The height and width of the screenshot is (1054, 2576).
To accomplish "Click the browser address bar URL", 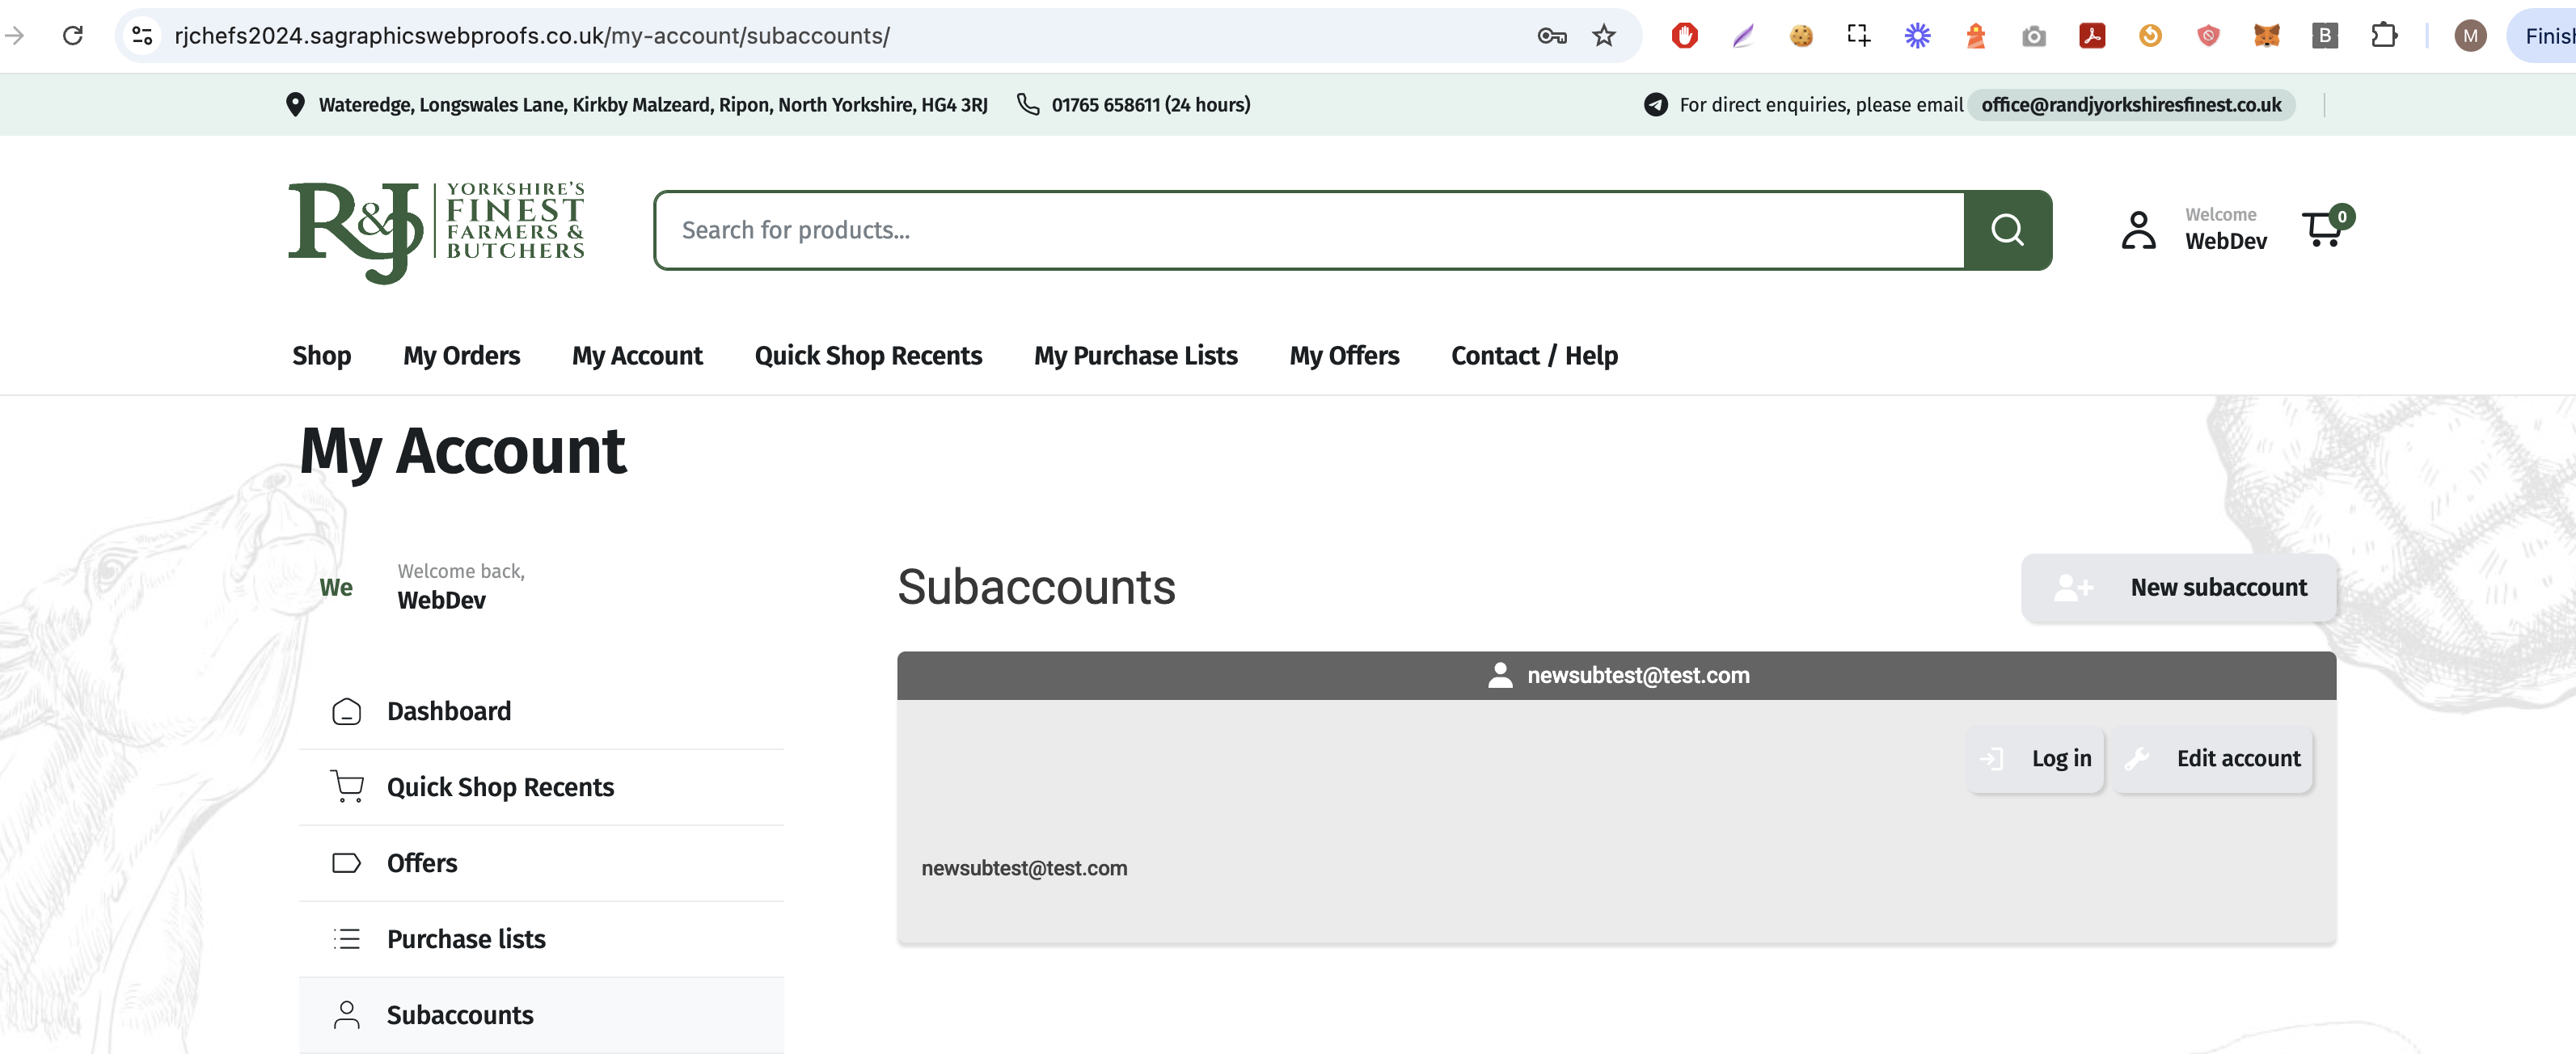I will (x=532, y=36).
